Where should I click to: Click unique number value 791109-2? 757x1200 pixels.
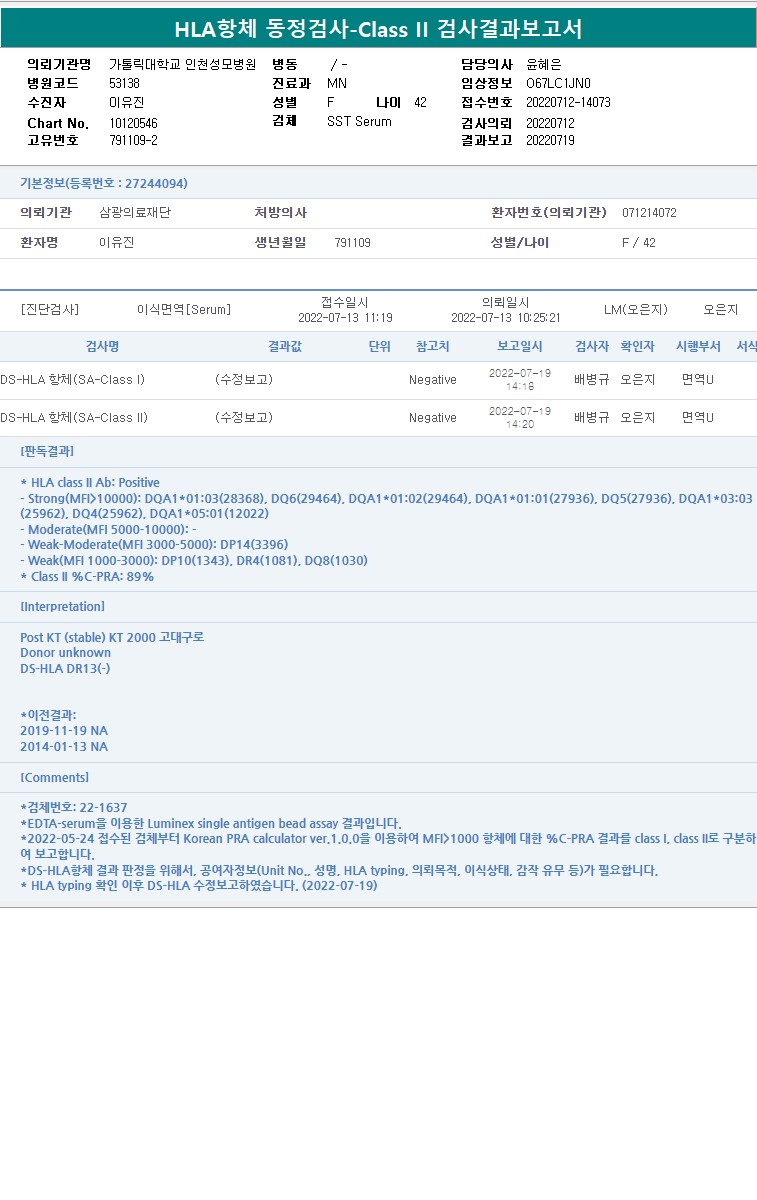pyautogui.click(x=133, y=140)
